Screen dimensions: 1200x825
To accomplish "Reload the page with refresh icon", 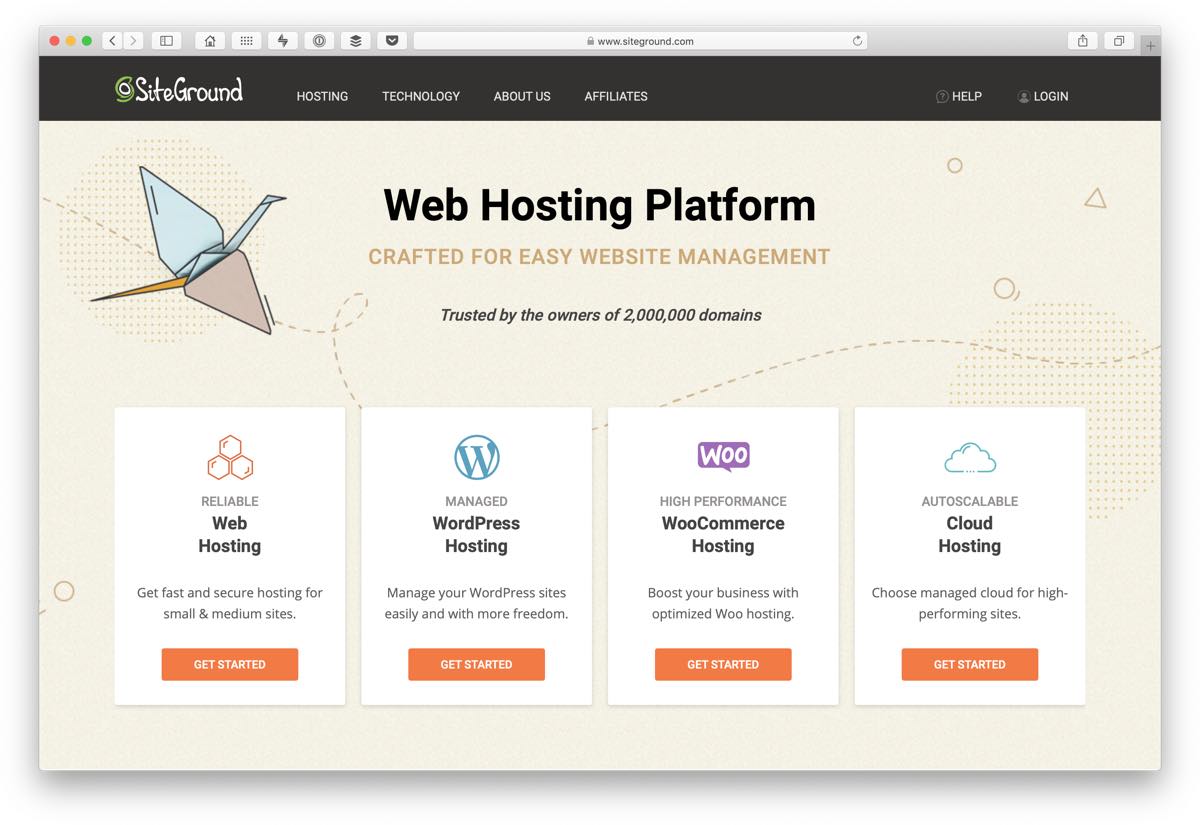I will pyautogui.click(x=857, y=41).
